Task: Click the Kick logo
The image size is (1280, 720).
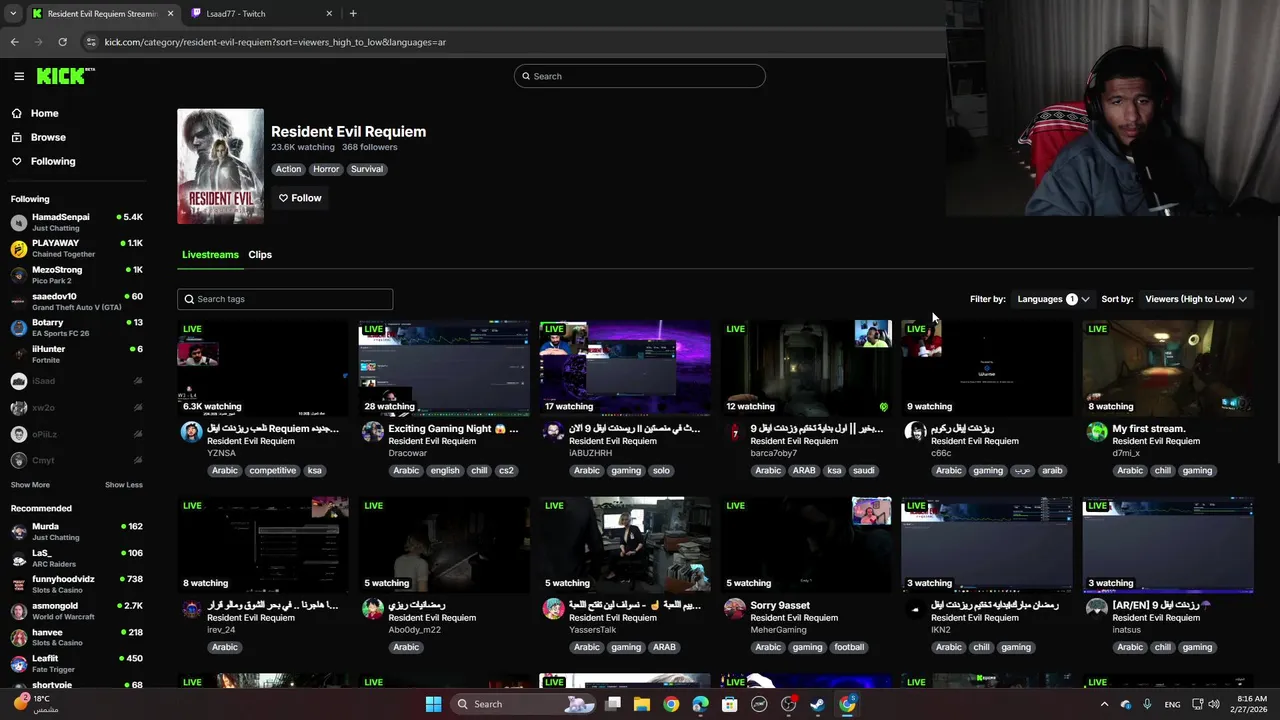Action: click(x=65, y=76)
